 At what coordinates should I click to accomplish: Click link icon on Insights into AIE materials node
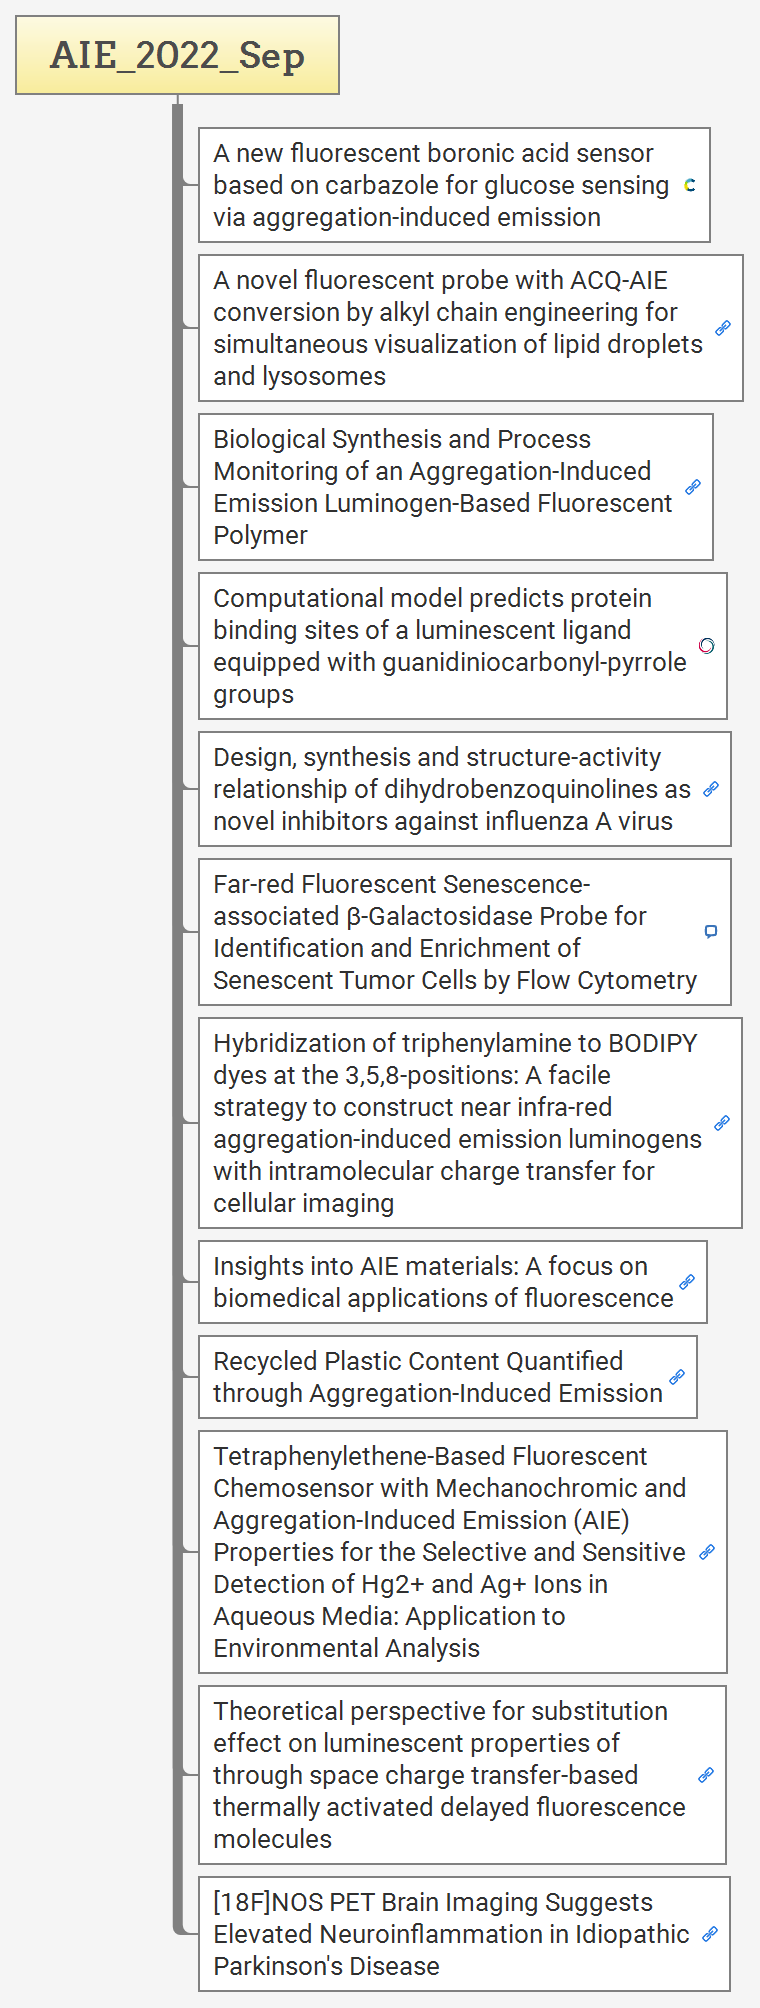(x=686, y=1282)
